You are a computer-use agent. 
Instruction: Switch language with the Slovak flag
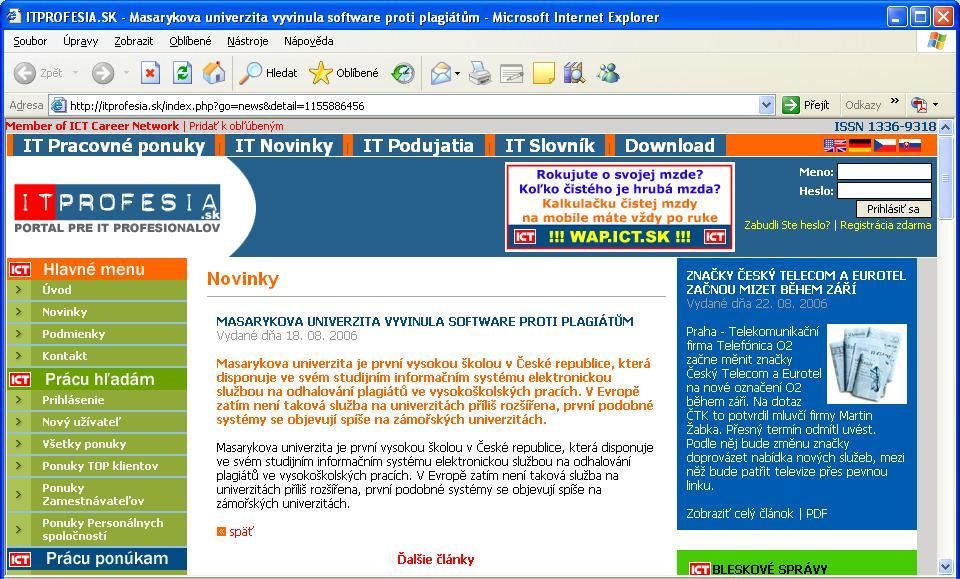[909, 146]
